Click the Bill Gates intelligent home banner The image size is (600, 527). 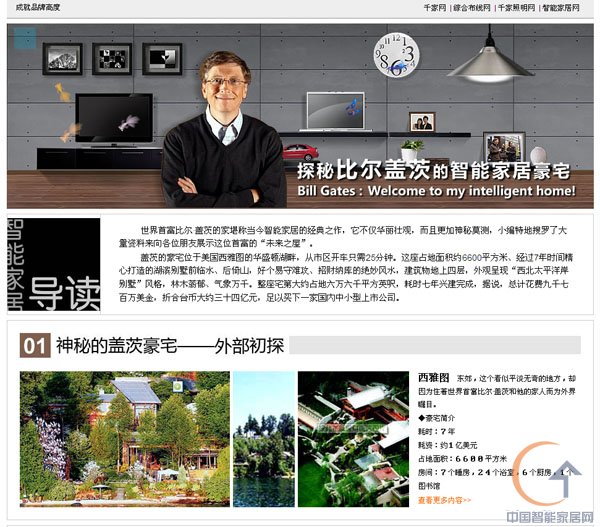pos(300,116)
